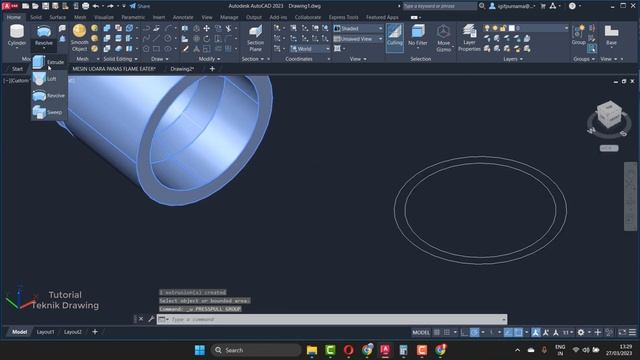
Task: Open the Start tab
Action: (x=17, y=69)
